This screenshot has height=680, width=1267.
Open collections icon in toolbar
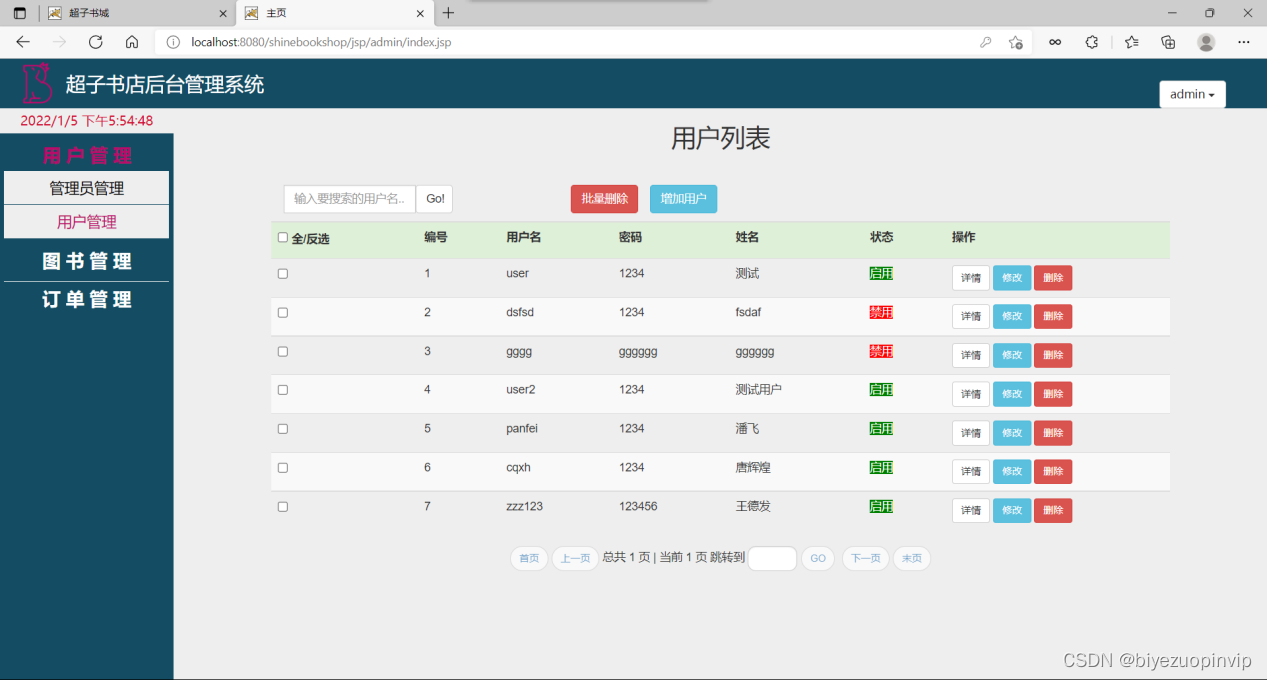point(1168,42)
